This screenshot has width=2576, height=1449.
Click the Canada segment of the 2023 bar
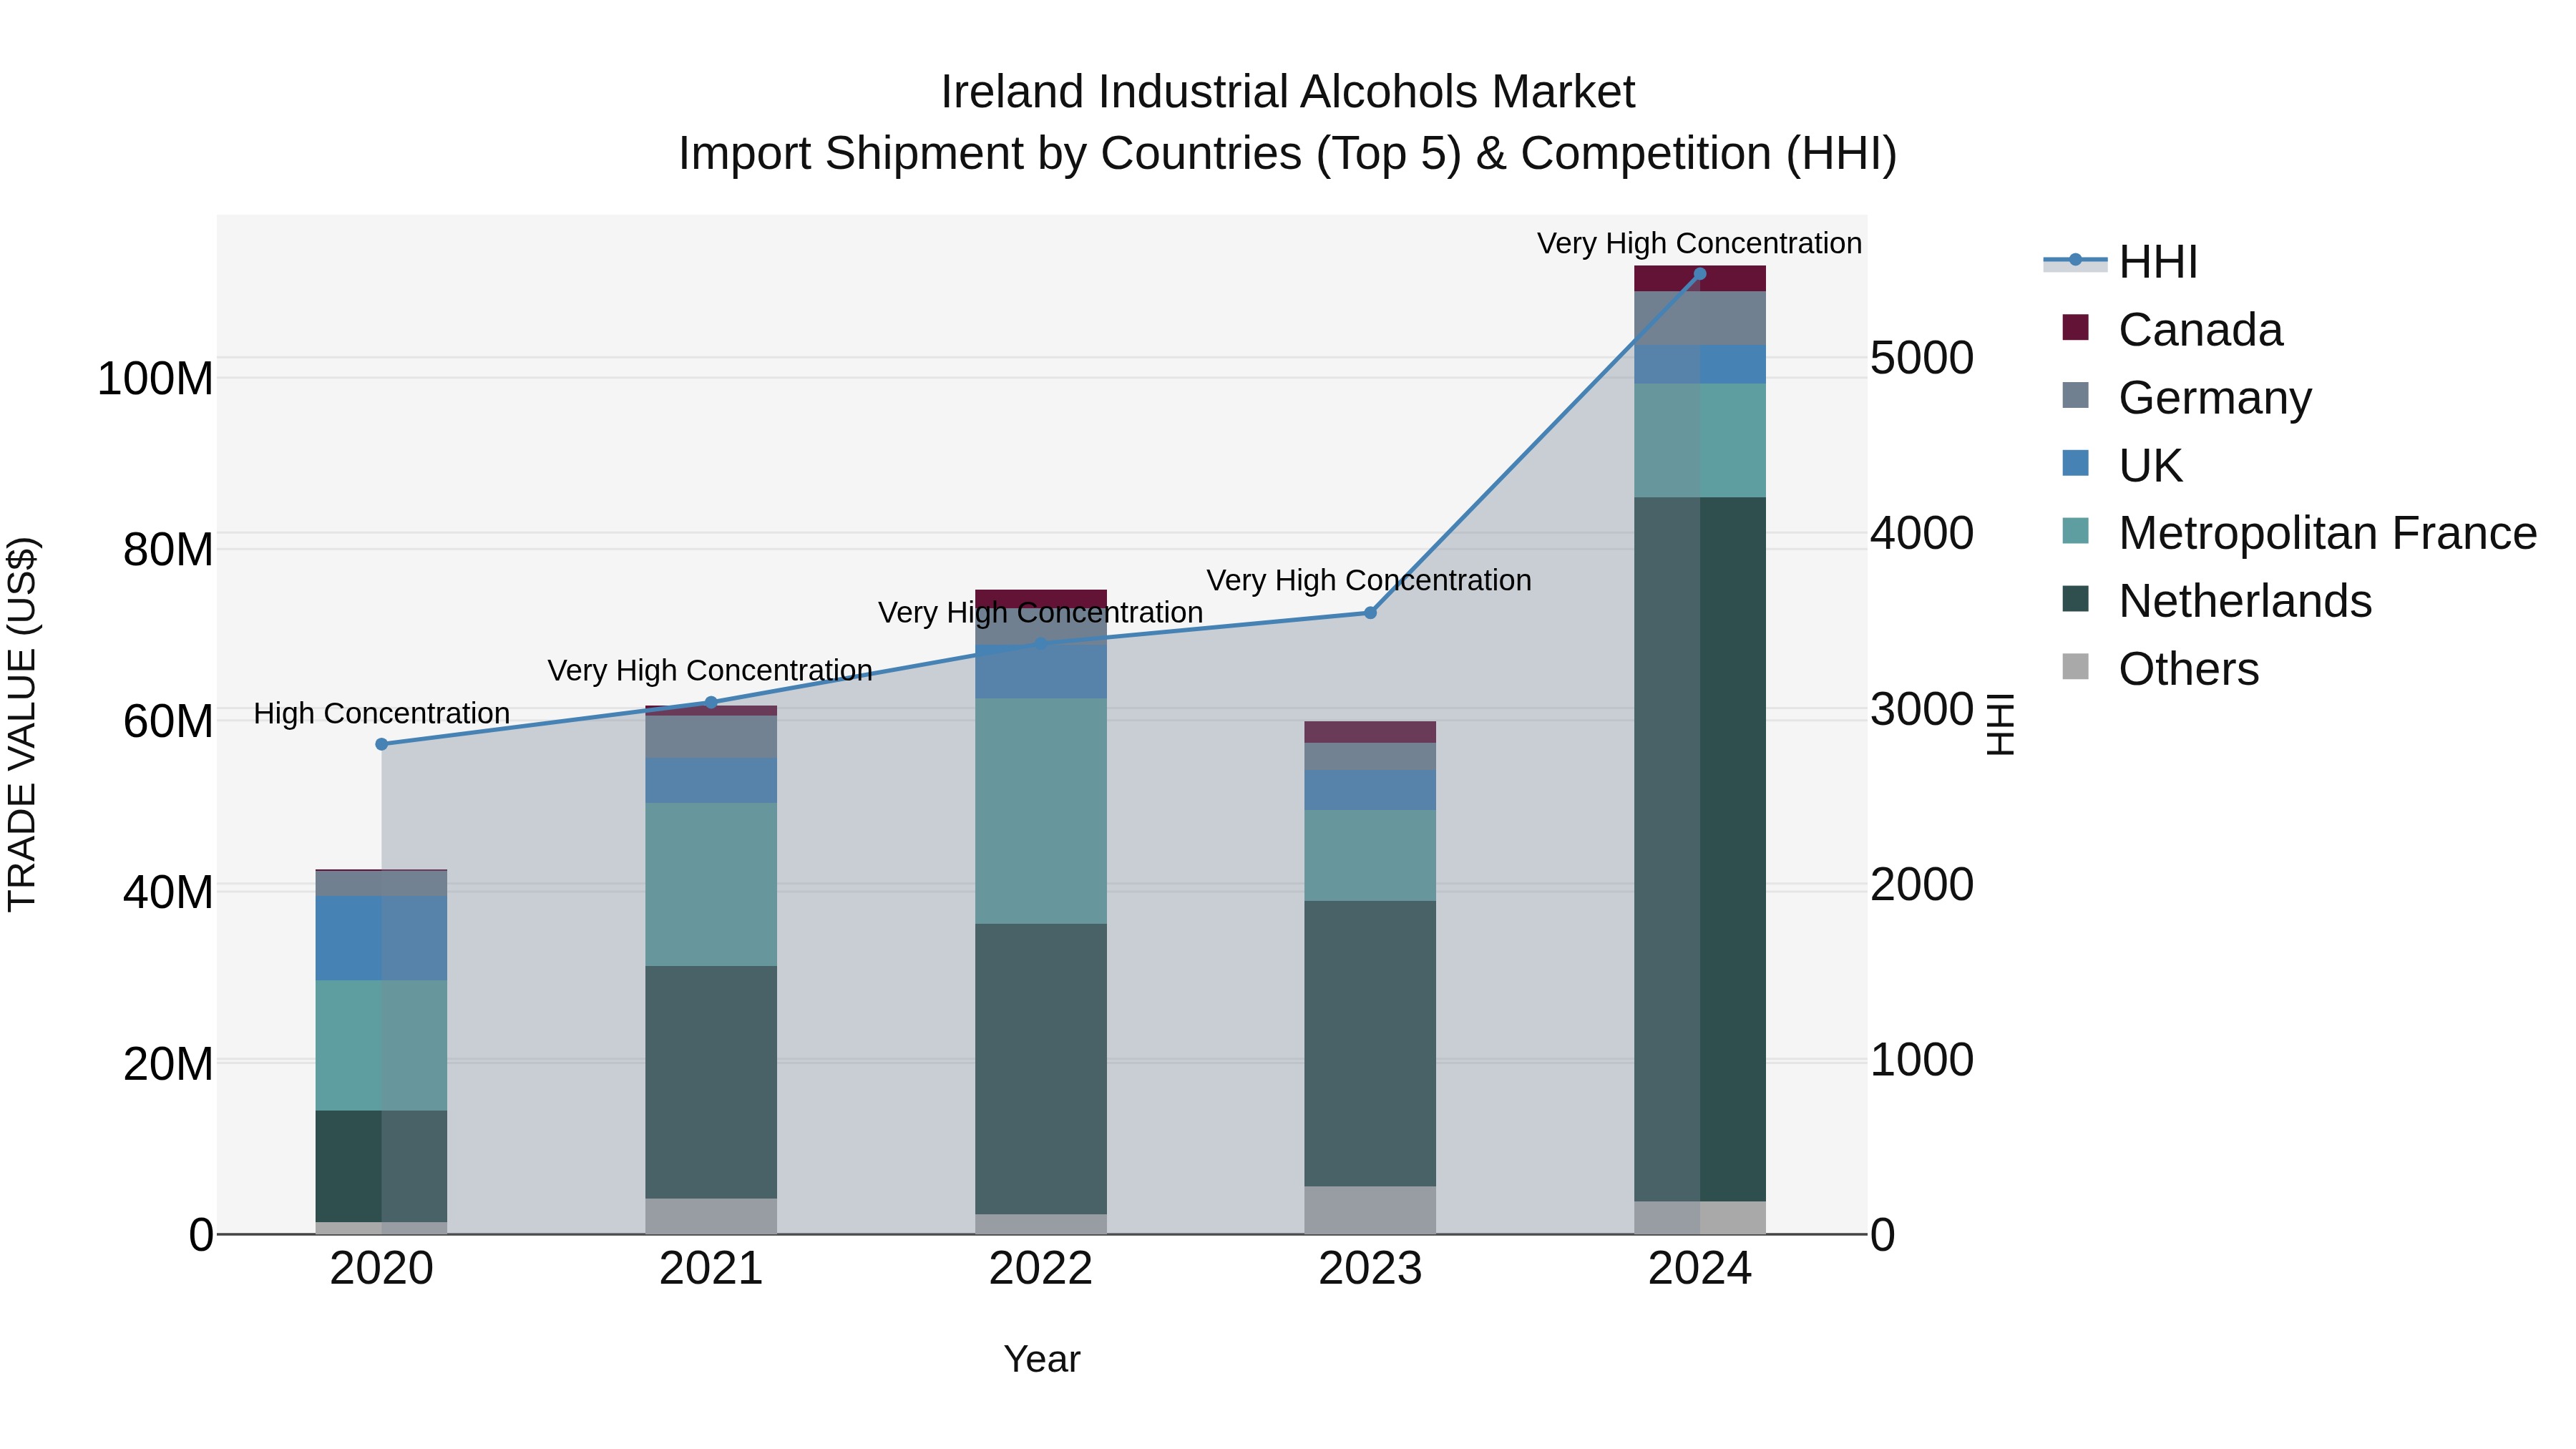[x=1370, y=732]
